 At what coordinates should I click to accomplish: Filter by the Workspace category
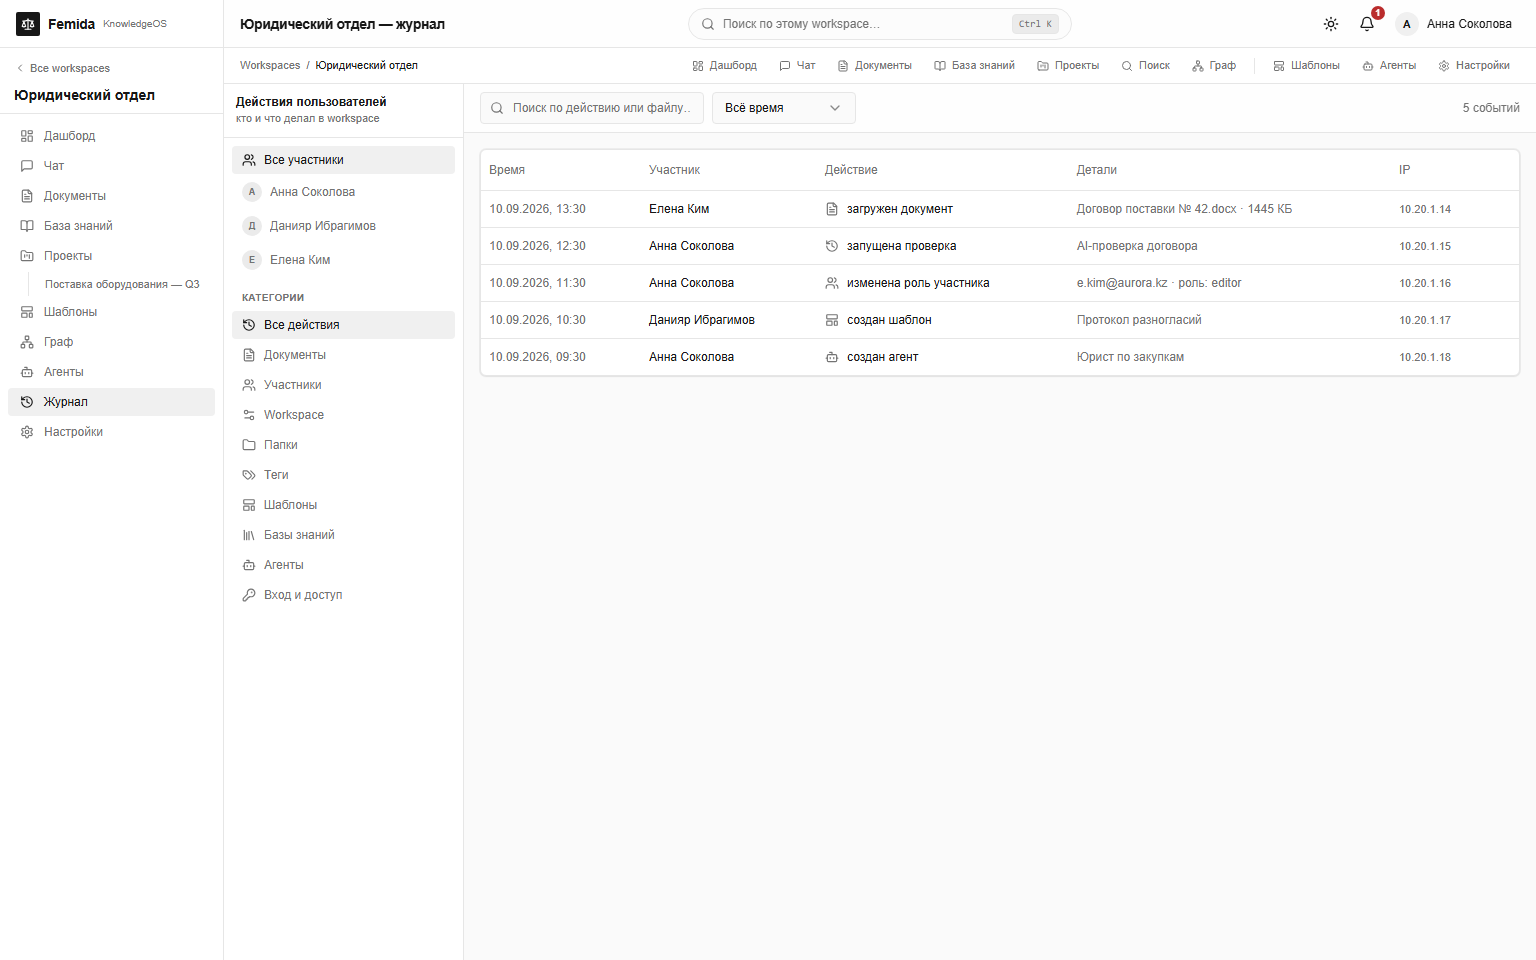(x=343, y=415)
